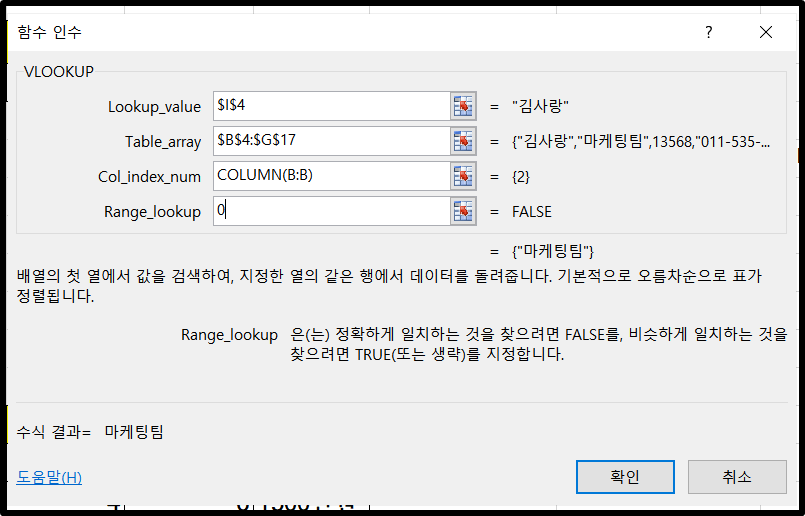Click the Range_lookup range selector icon

tap(463, 211)
